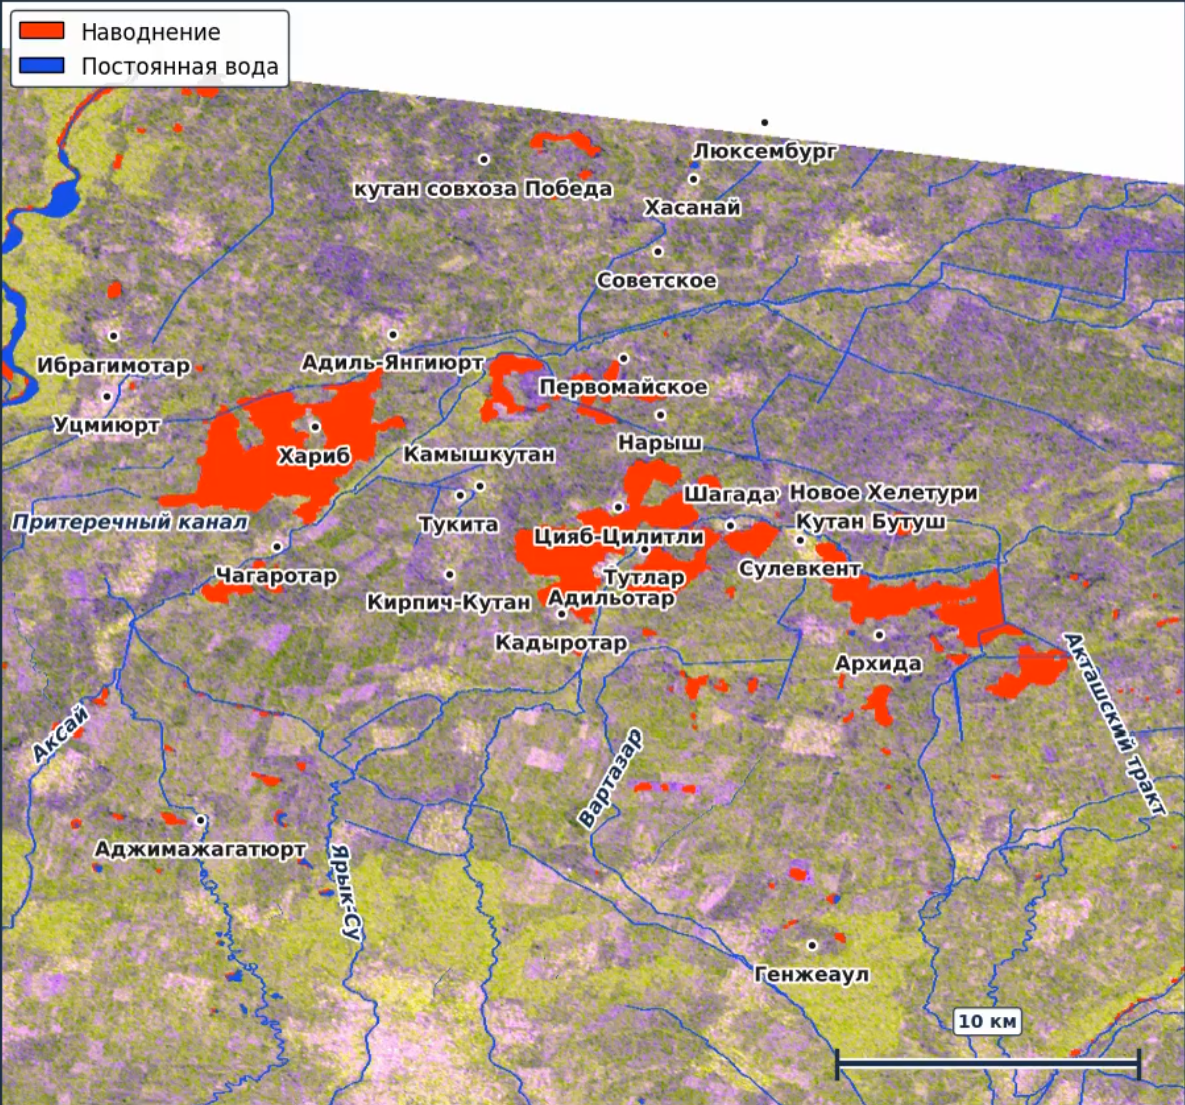Click the blue Постоянная вода legend swatch
The width and height of the screenshot is (1185, 1105).
coord(42,65)
